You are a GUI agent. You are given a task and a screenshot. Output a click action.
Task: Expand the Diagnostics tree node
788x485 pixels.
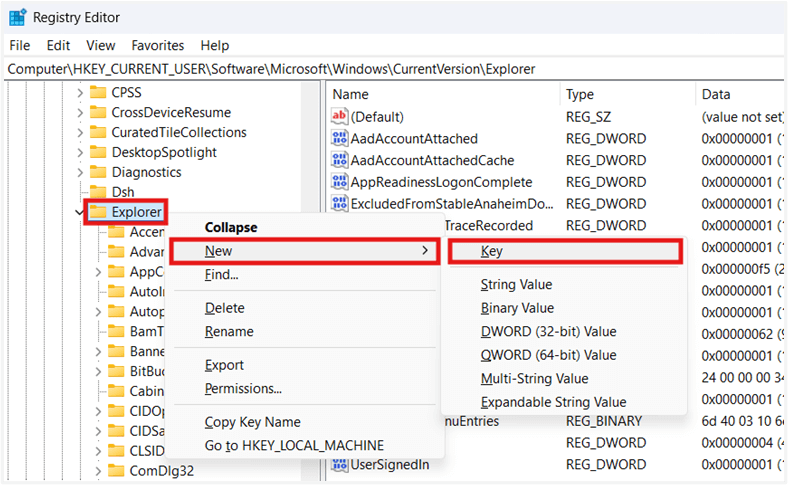coord(80,173)
